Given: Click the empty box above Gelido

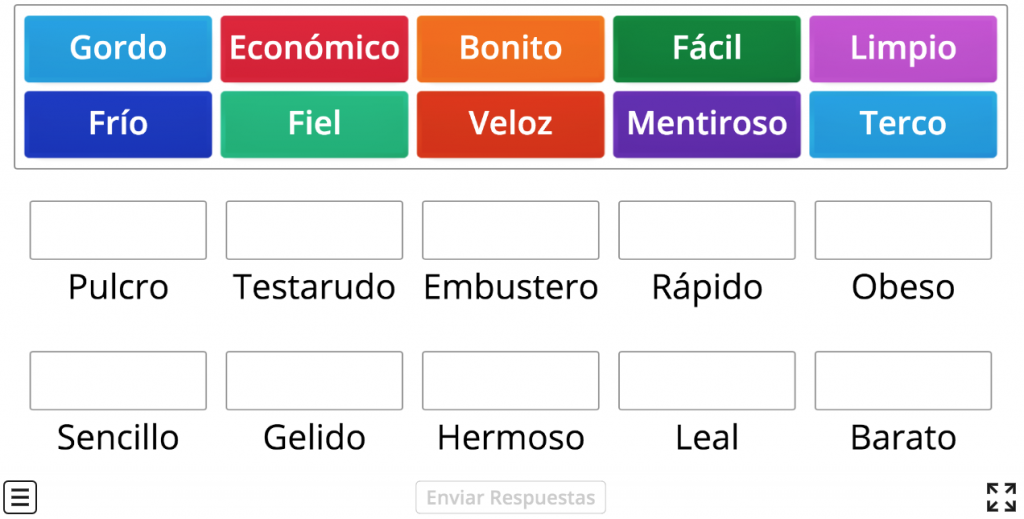Looking at the screenshot, I should [314, 380].
